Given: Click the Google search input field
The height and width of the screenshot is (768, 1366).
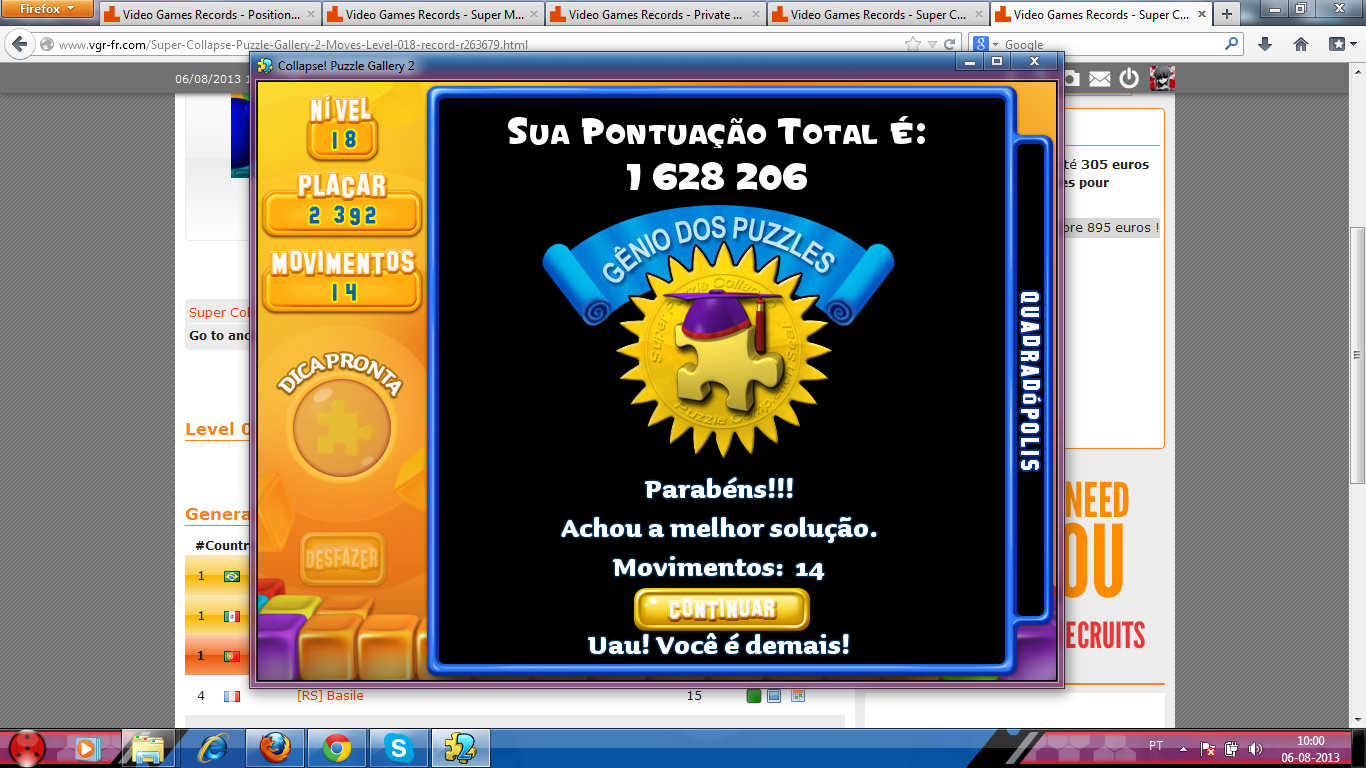Looking at the screenshot, I should [1110, 44].
